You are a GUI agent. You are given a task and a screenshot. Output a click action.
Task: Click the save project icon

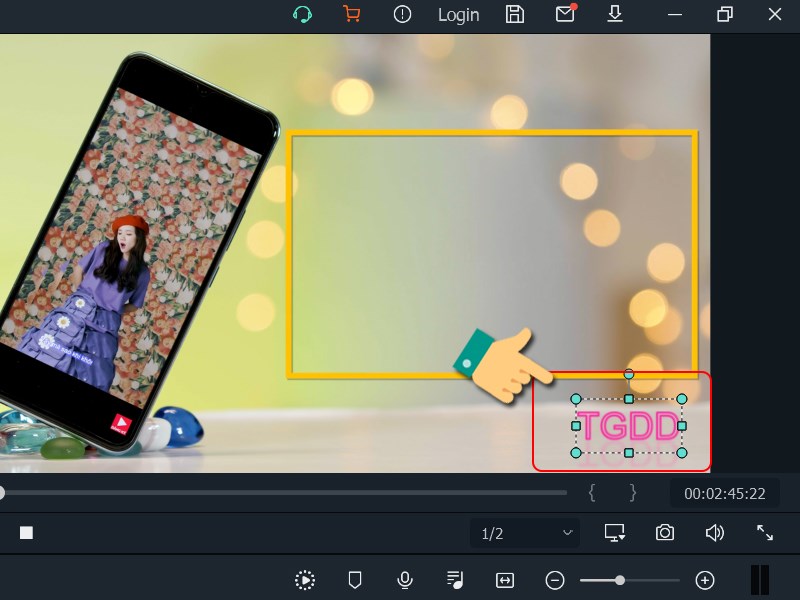(x=514, y=15)
